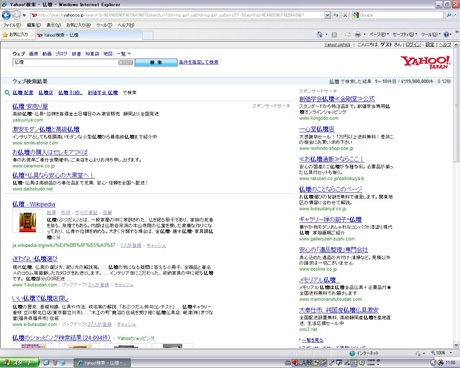Open the 一覧を見る link under sponsored ads
460x368 pixels.
313,340
